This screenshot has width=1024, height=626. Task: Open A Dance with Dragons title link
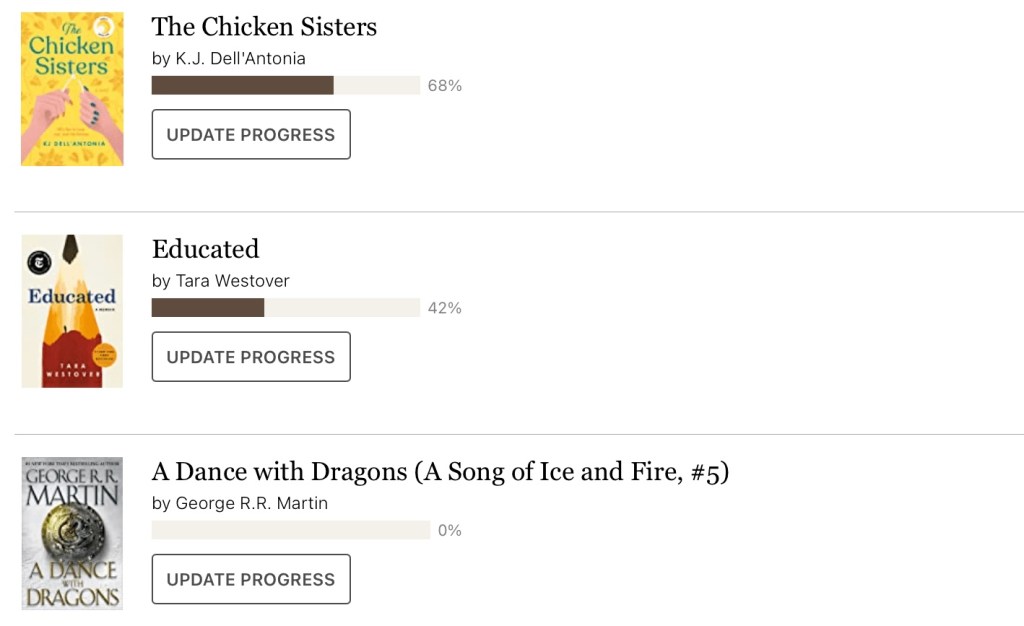pos(440,471)
